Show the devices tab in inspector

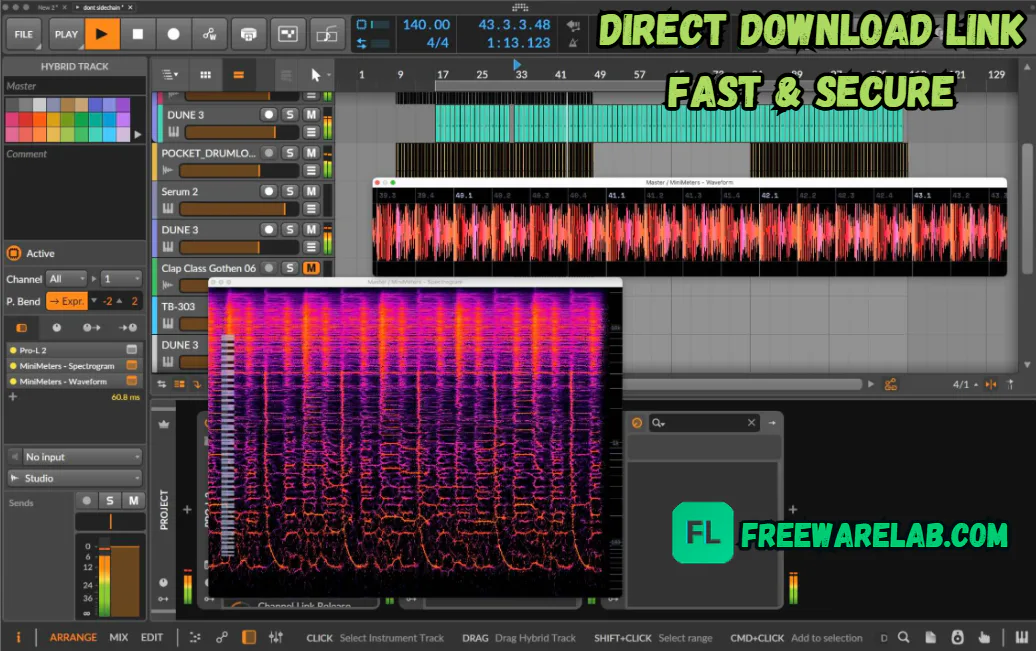click(22, 328)
